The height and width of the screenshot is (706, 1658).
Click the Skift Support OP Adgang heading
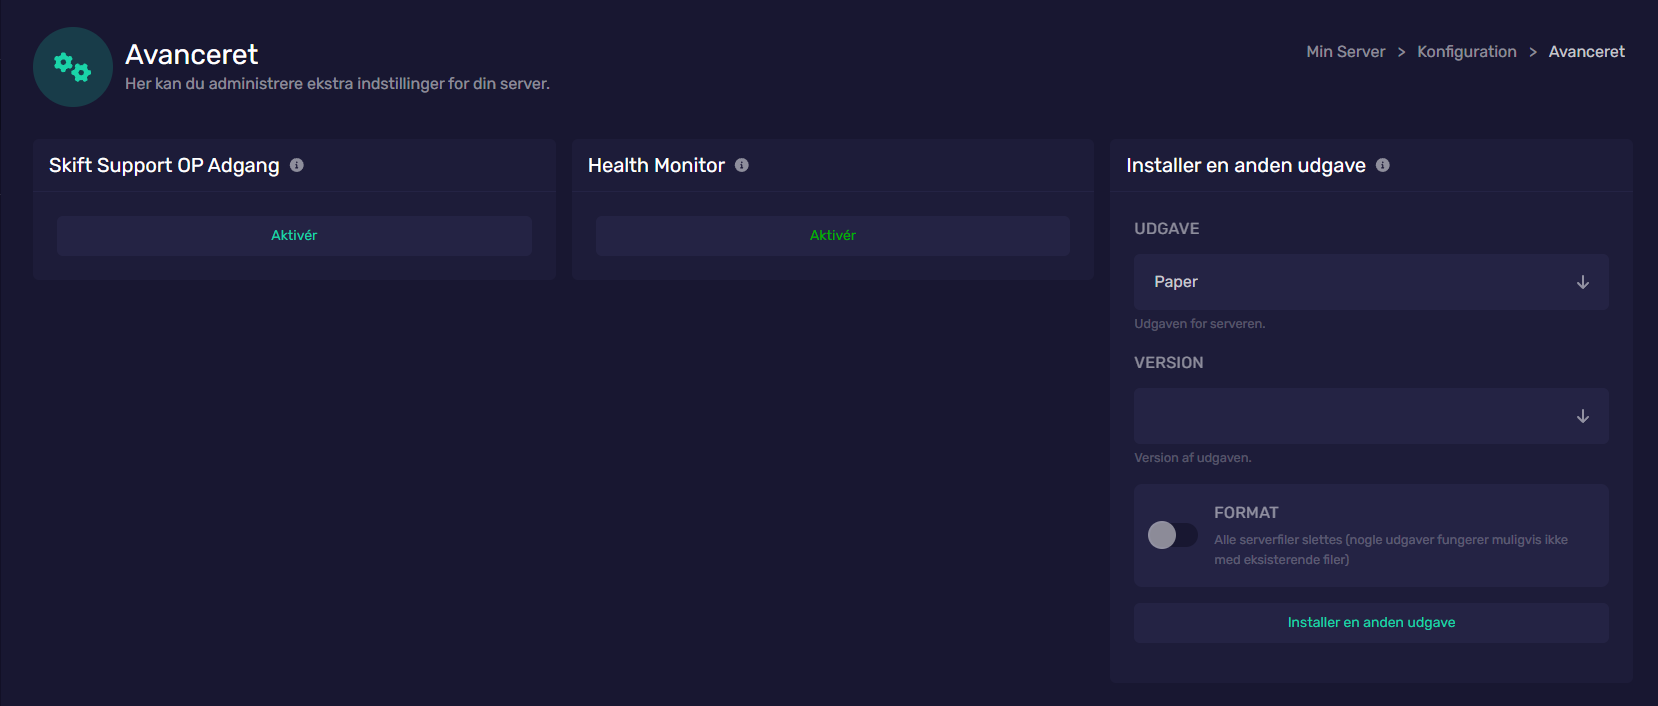164,165
